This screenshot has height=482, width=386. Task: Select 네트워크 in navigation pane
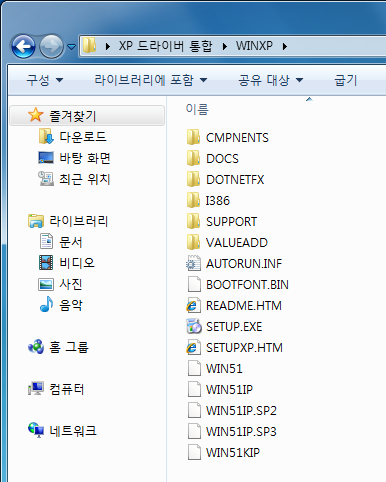(x=73, y=431)
